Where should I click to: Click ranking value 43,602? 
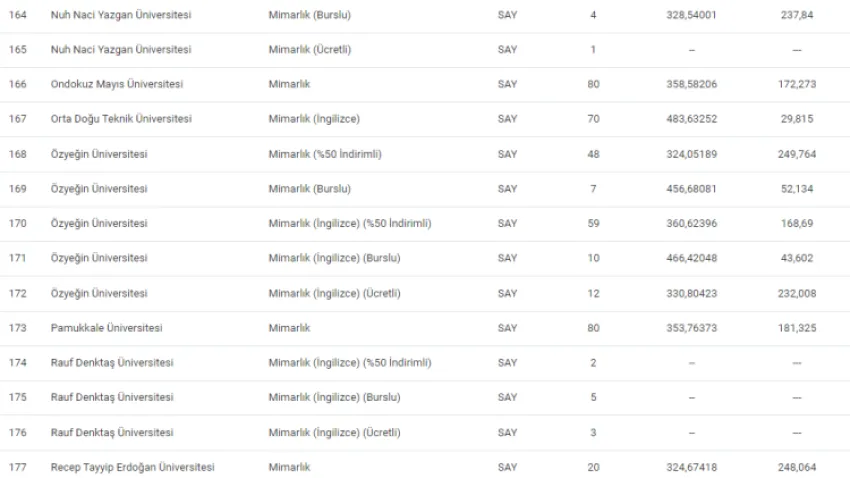[796, 258]
